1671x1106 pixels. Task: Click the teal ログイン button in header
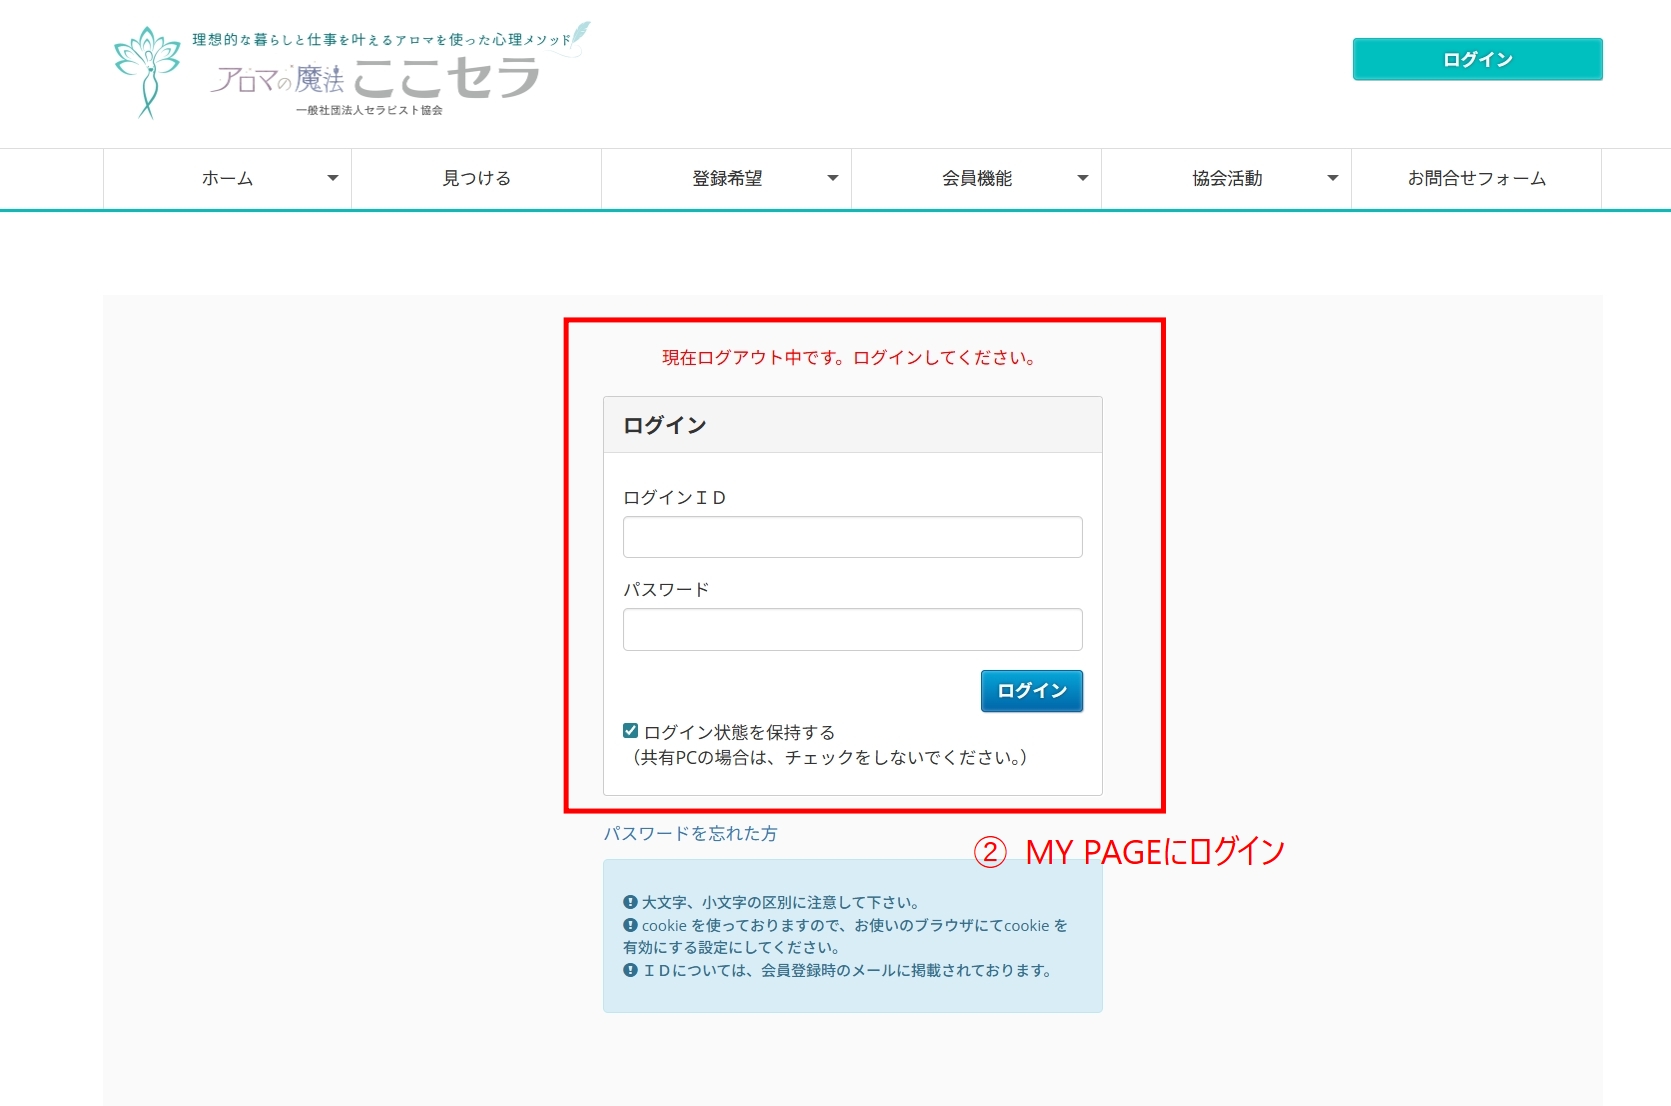pos(1477,59)
